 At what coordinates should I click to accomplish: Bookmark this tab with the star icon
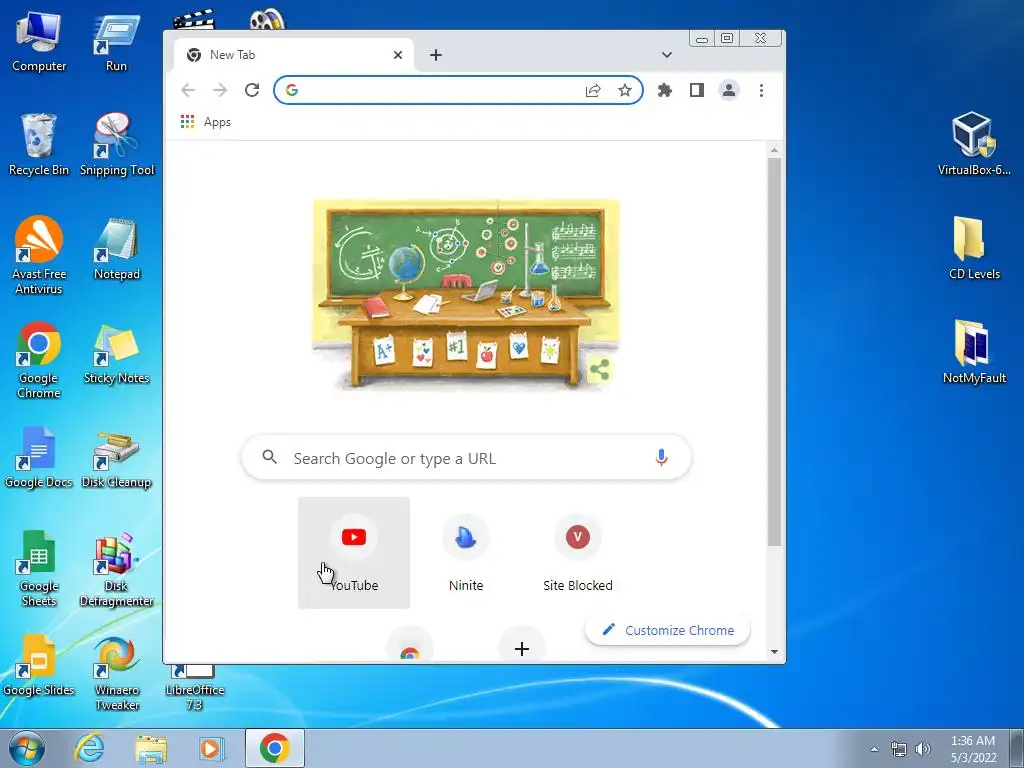[x=625, y=90]
